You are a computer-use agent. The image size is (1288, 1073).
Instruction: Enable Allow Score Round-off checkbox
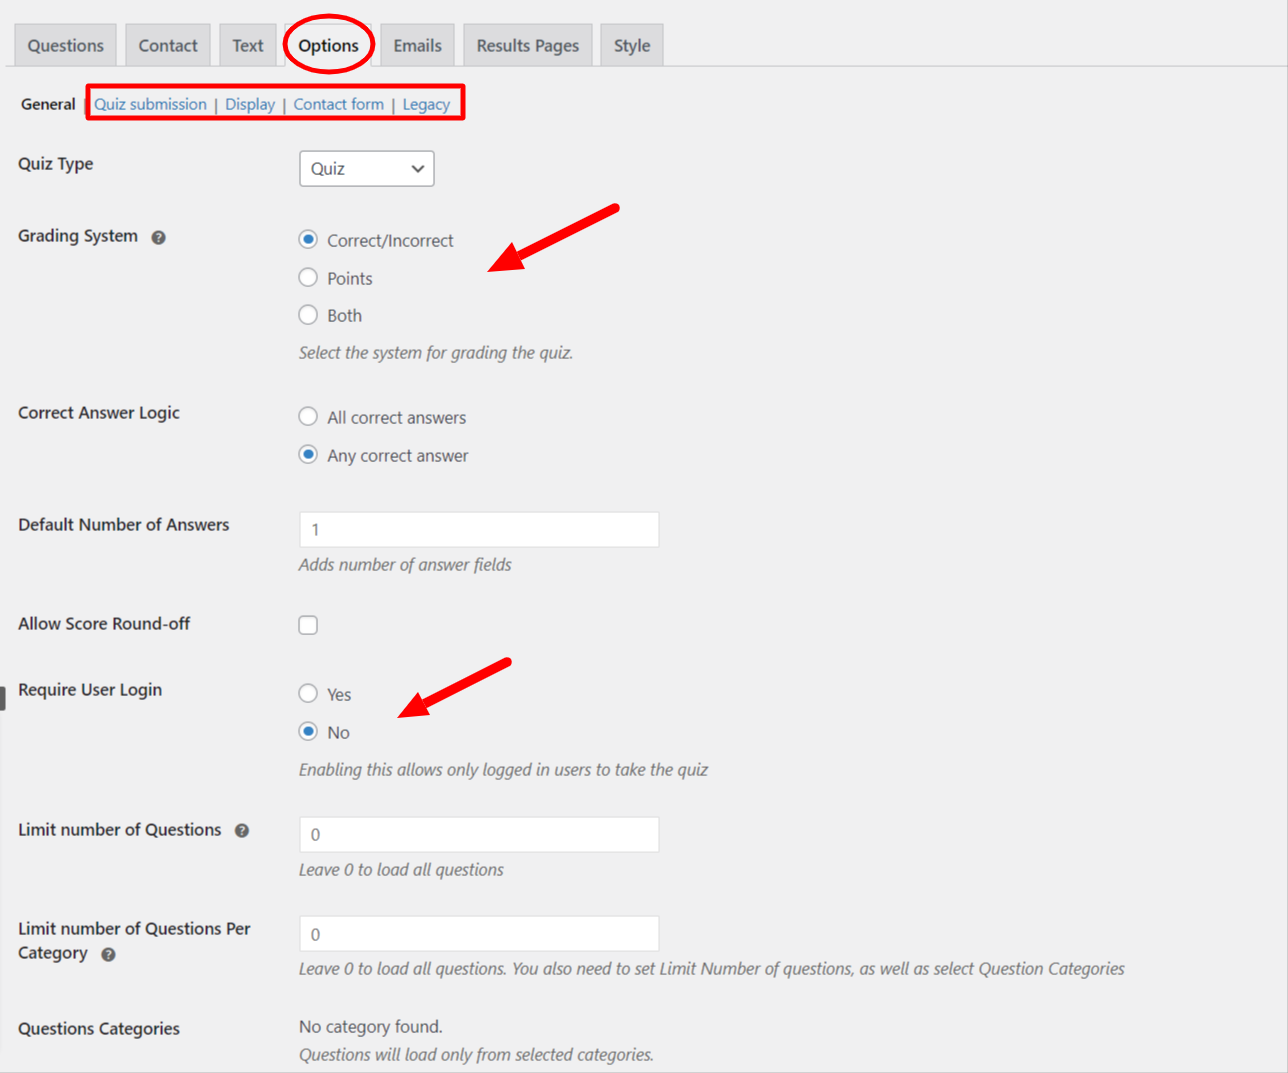[x=308, y=625]
